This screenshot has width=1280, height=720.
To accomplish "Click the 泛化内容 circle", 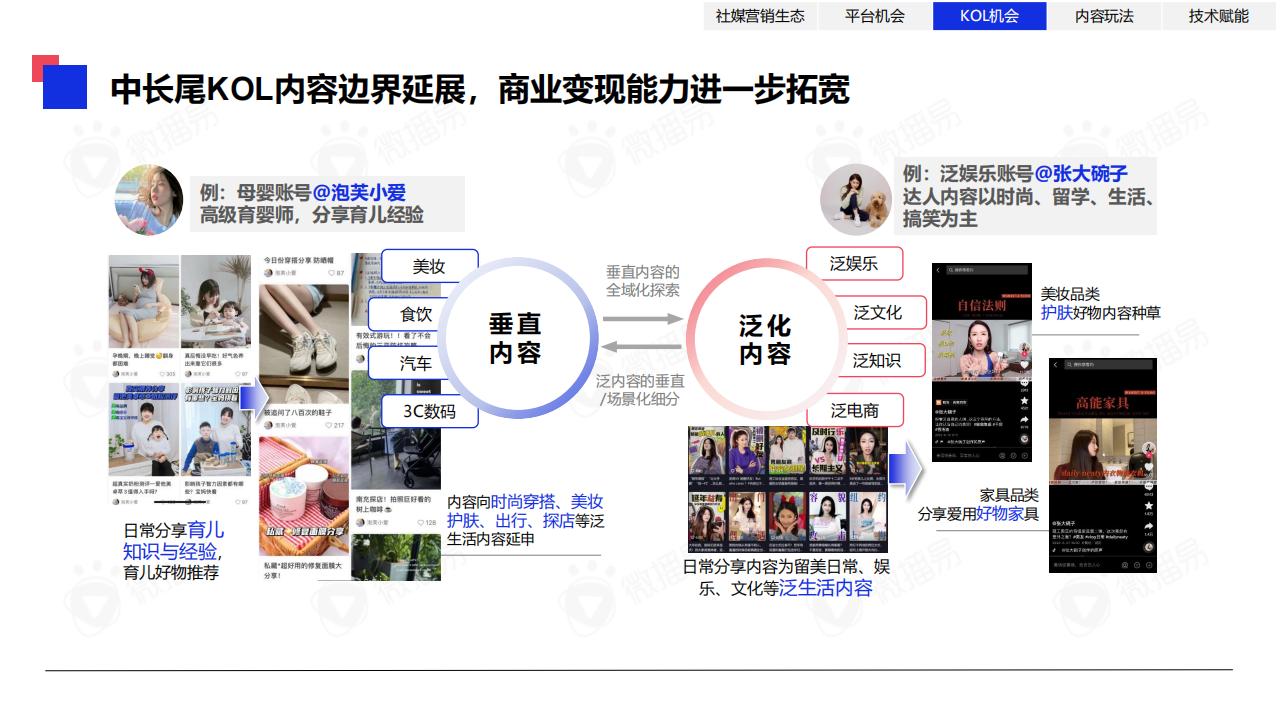I will tap(765, 340).
